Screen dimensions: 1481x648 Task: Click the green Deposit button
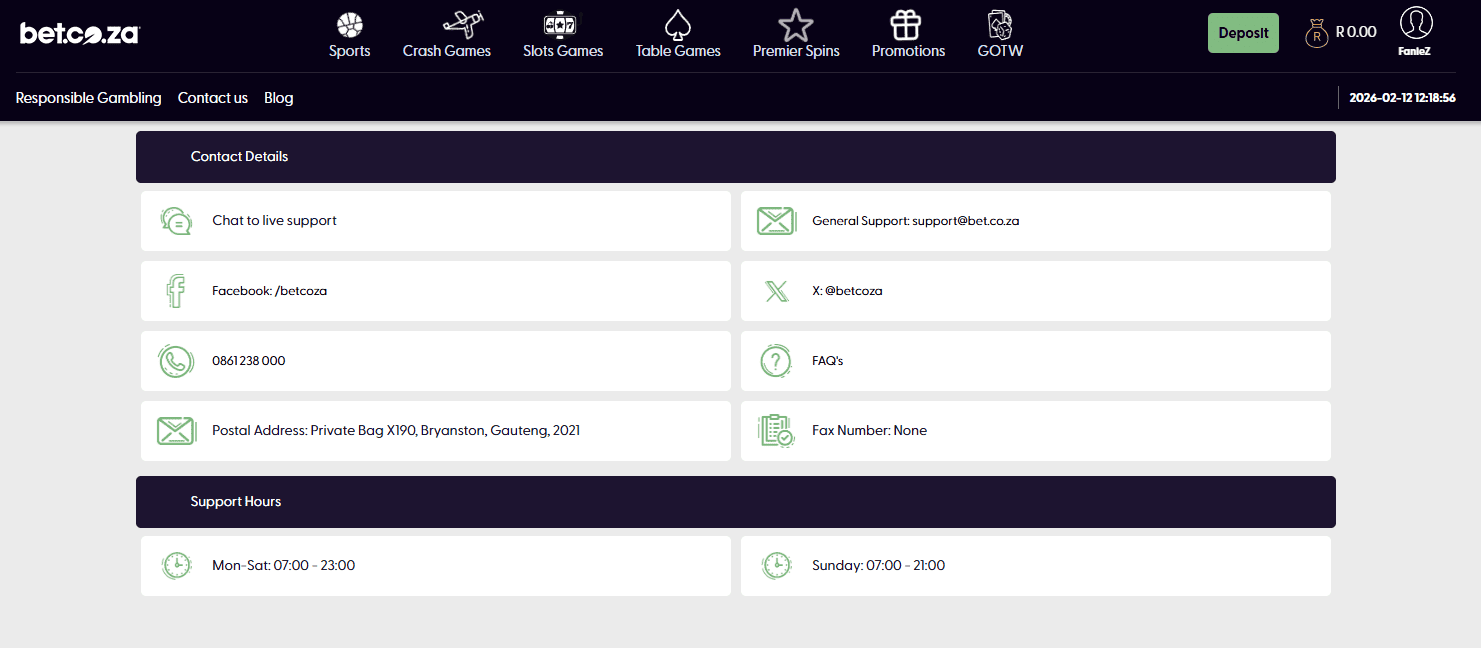(x=1243, y=33)
